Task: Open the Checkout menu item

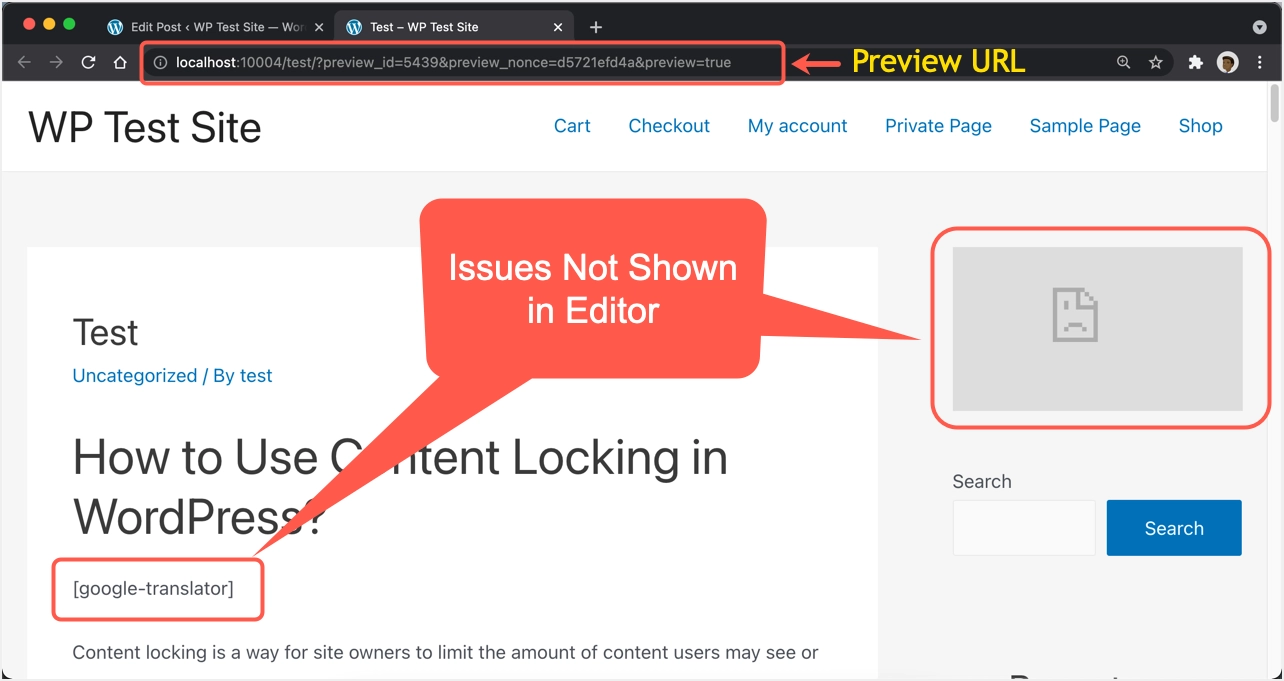Action: (669, 126)
